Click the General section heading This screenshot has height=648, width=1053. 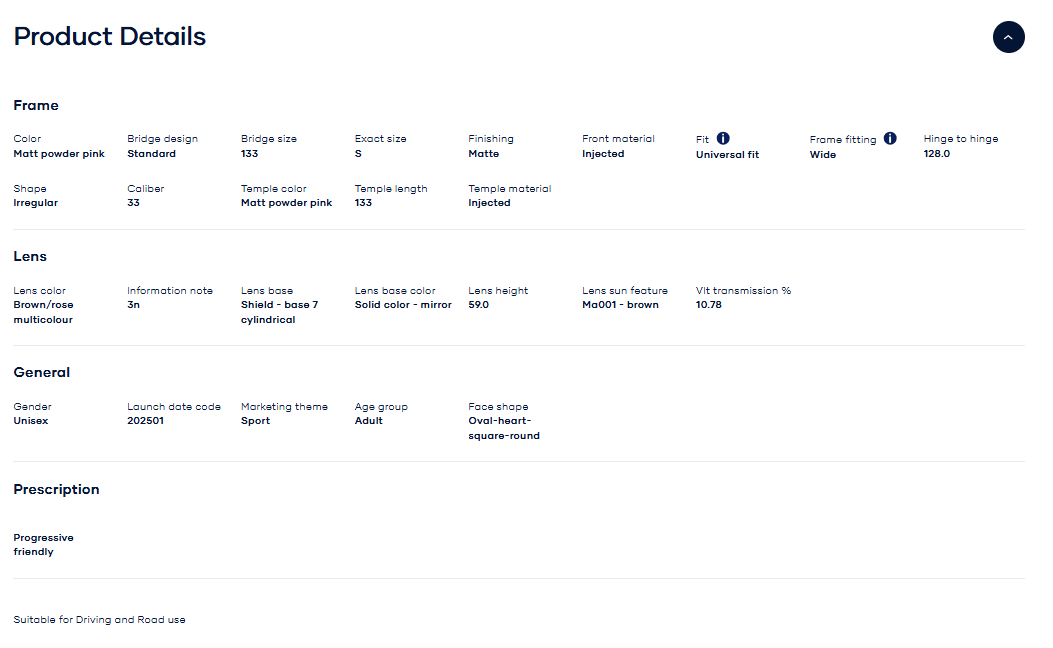tap(42, 372)
